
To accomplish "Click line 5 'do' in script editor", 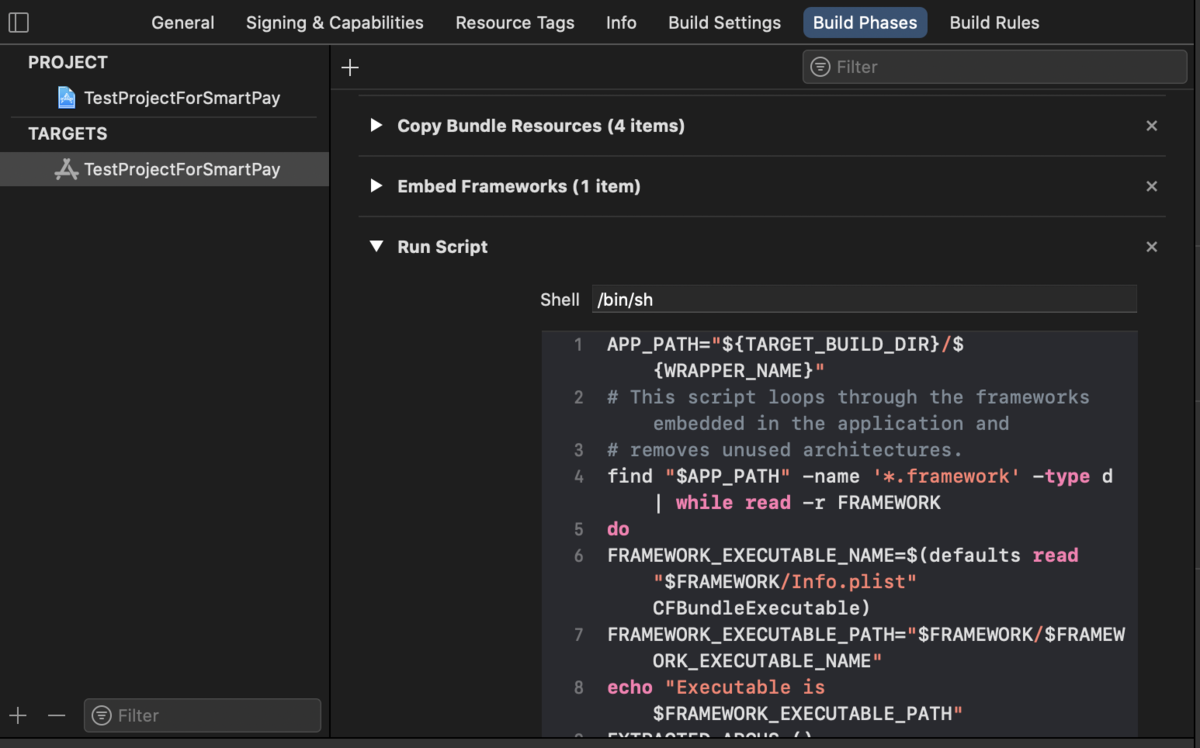I will tap(619, 529).
